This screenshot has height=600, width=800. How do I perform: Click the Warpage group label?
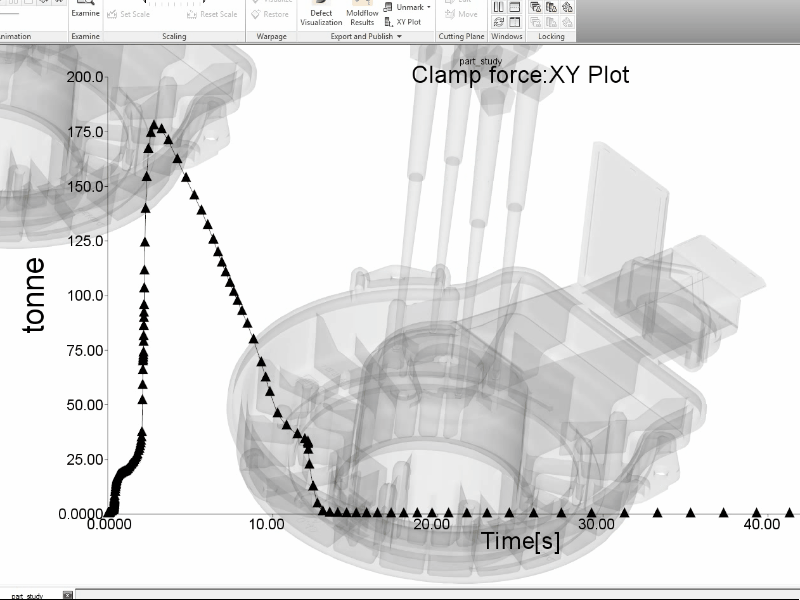[271, 36]
